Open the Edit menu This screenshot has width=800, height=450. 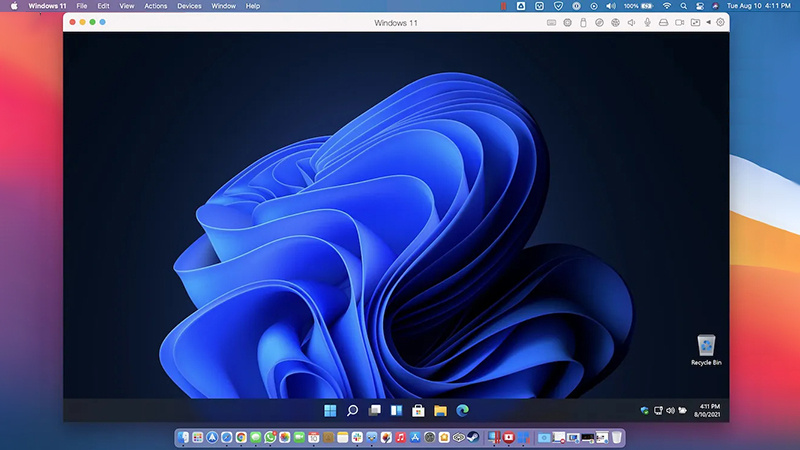point(103,6)
